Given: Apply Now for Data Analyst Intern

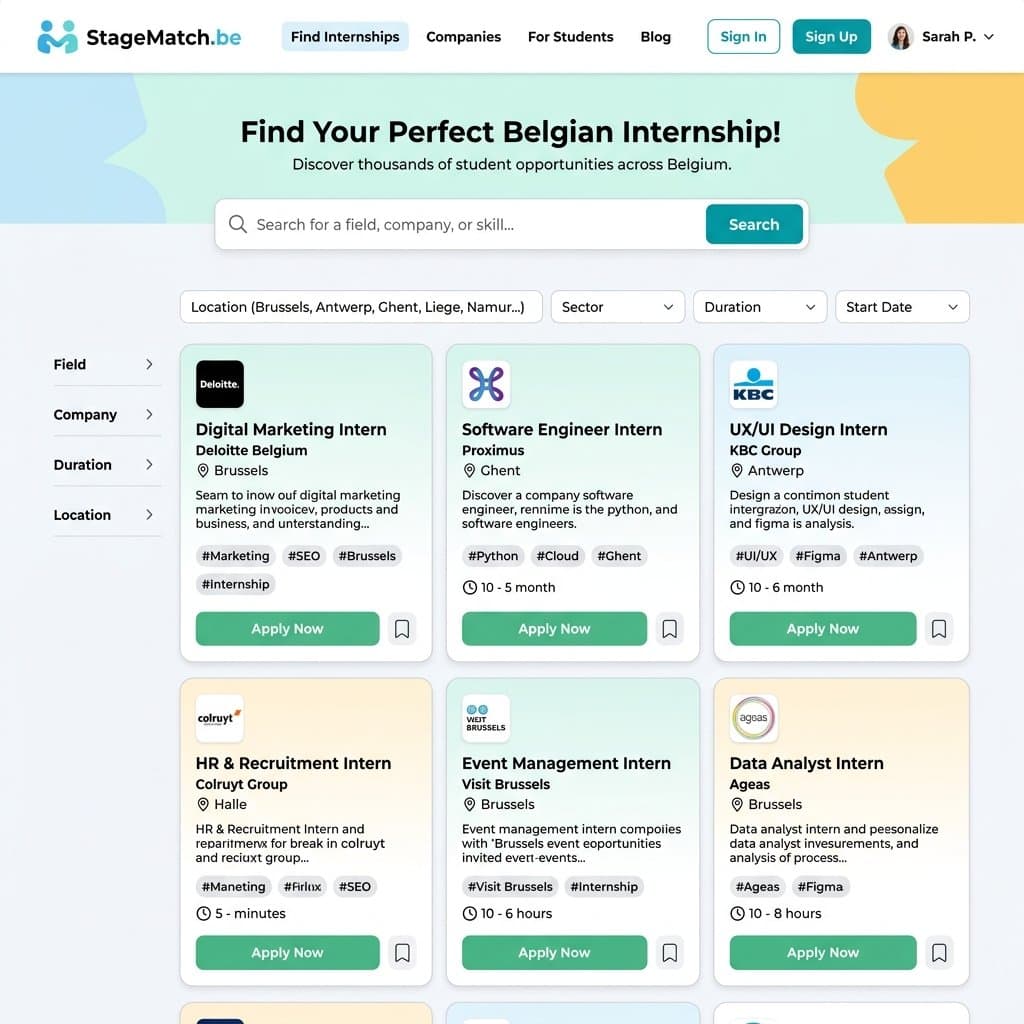Looking at the screenshot, I should point(822,952).
